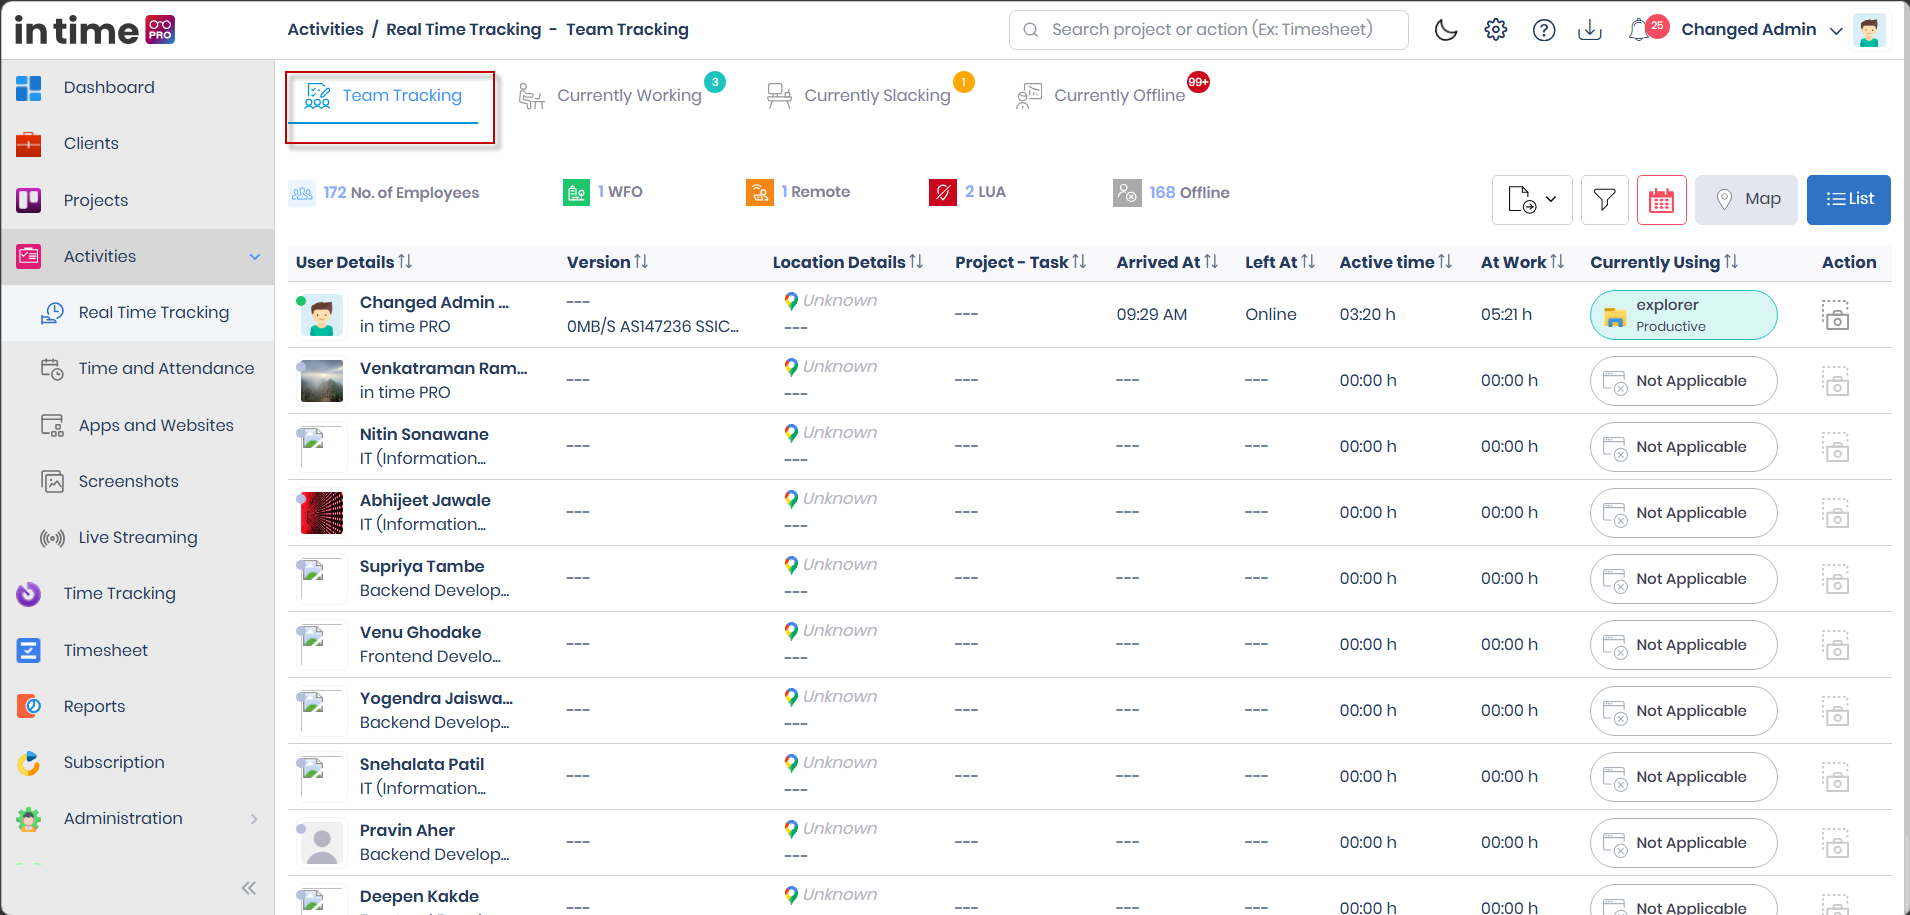Filter by 168 Offline employees
1910x915 pixels.
tap(1172, 193)
